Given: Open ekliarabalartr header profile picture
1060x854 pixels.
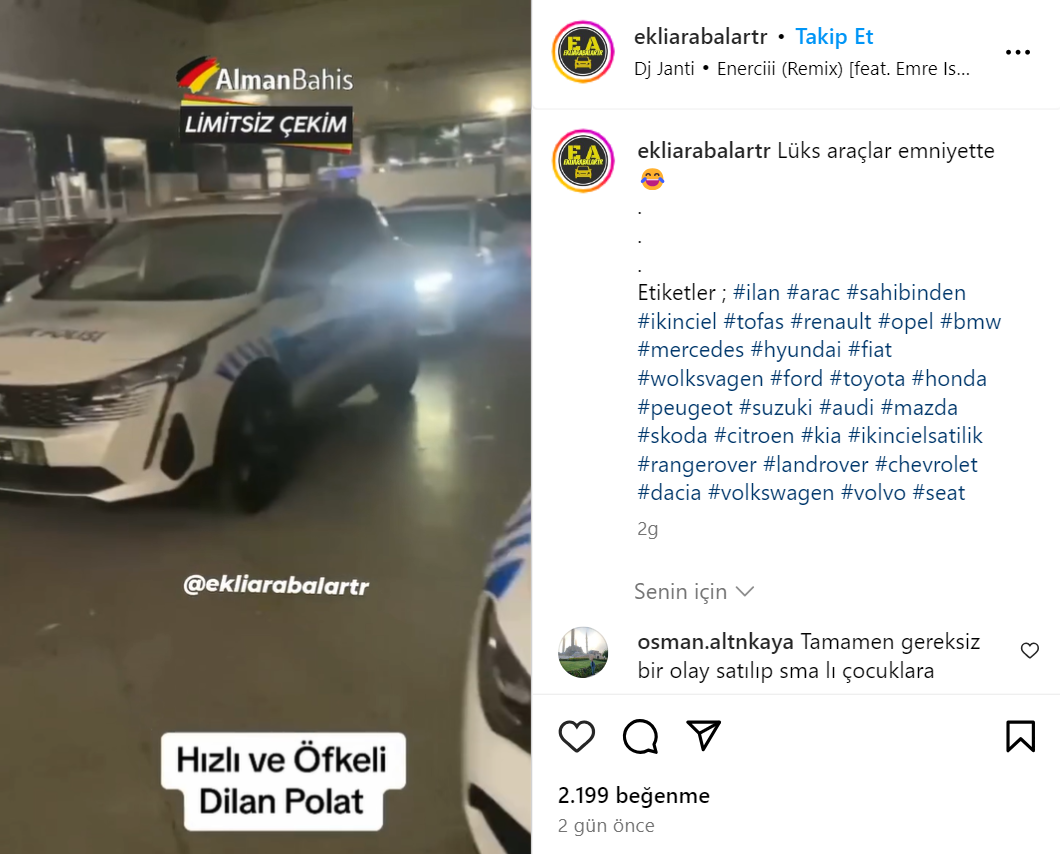Looking at the screenshot, I should click(583, 52).
